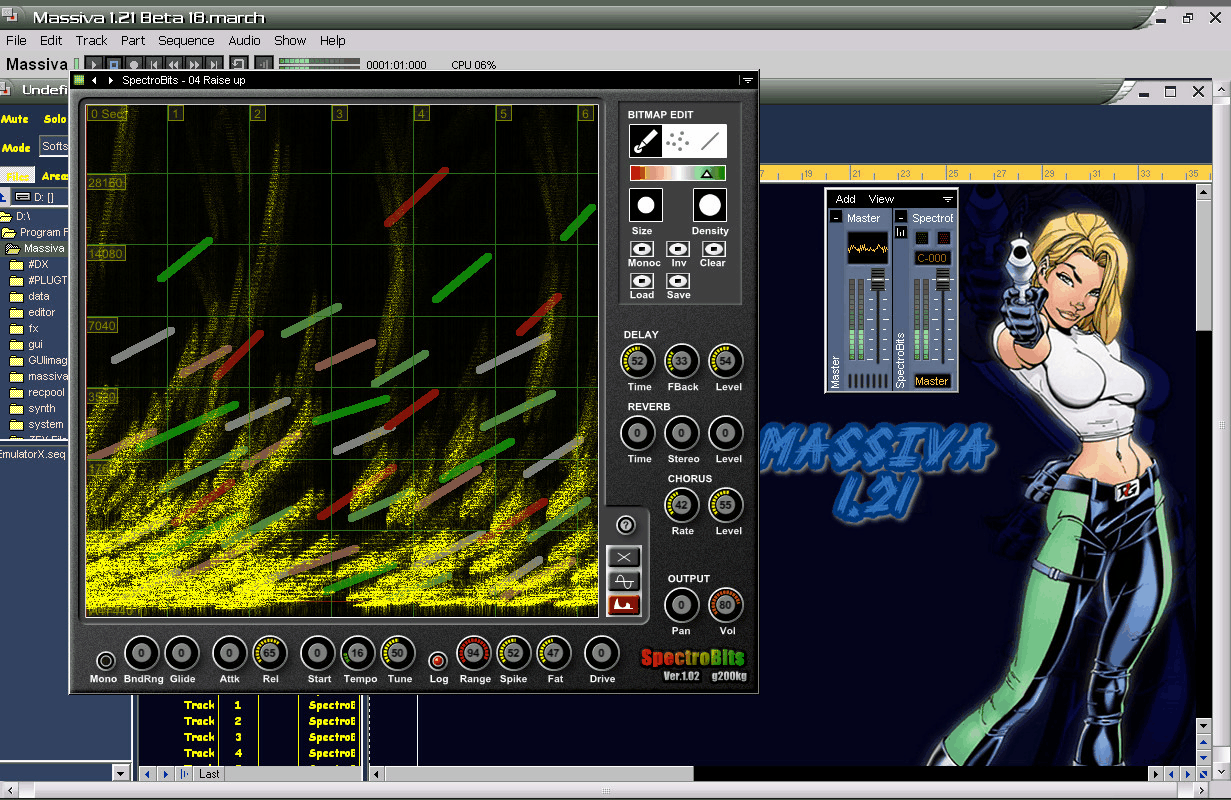Toggle the red LED button in the SpectroBits channel
The height and width of the screenshot is (800, 1231).
943,238
